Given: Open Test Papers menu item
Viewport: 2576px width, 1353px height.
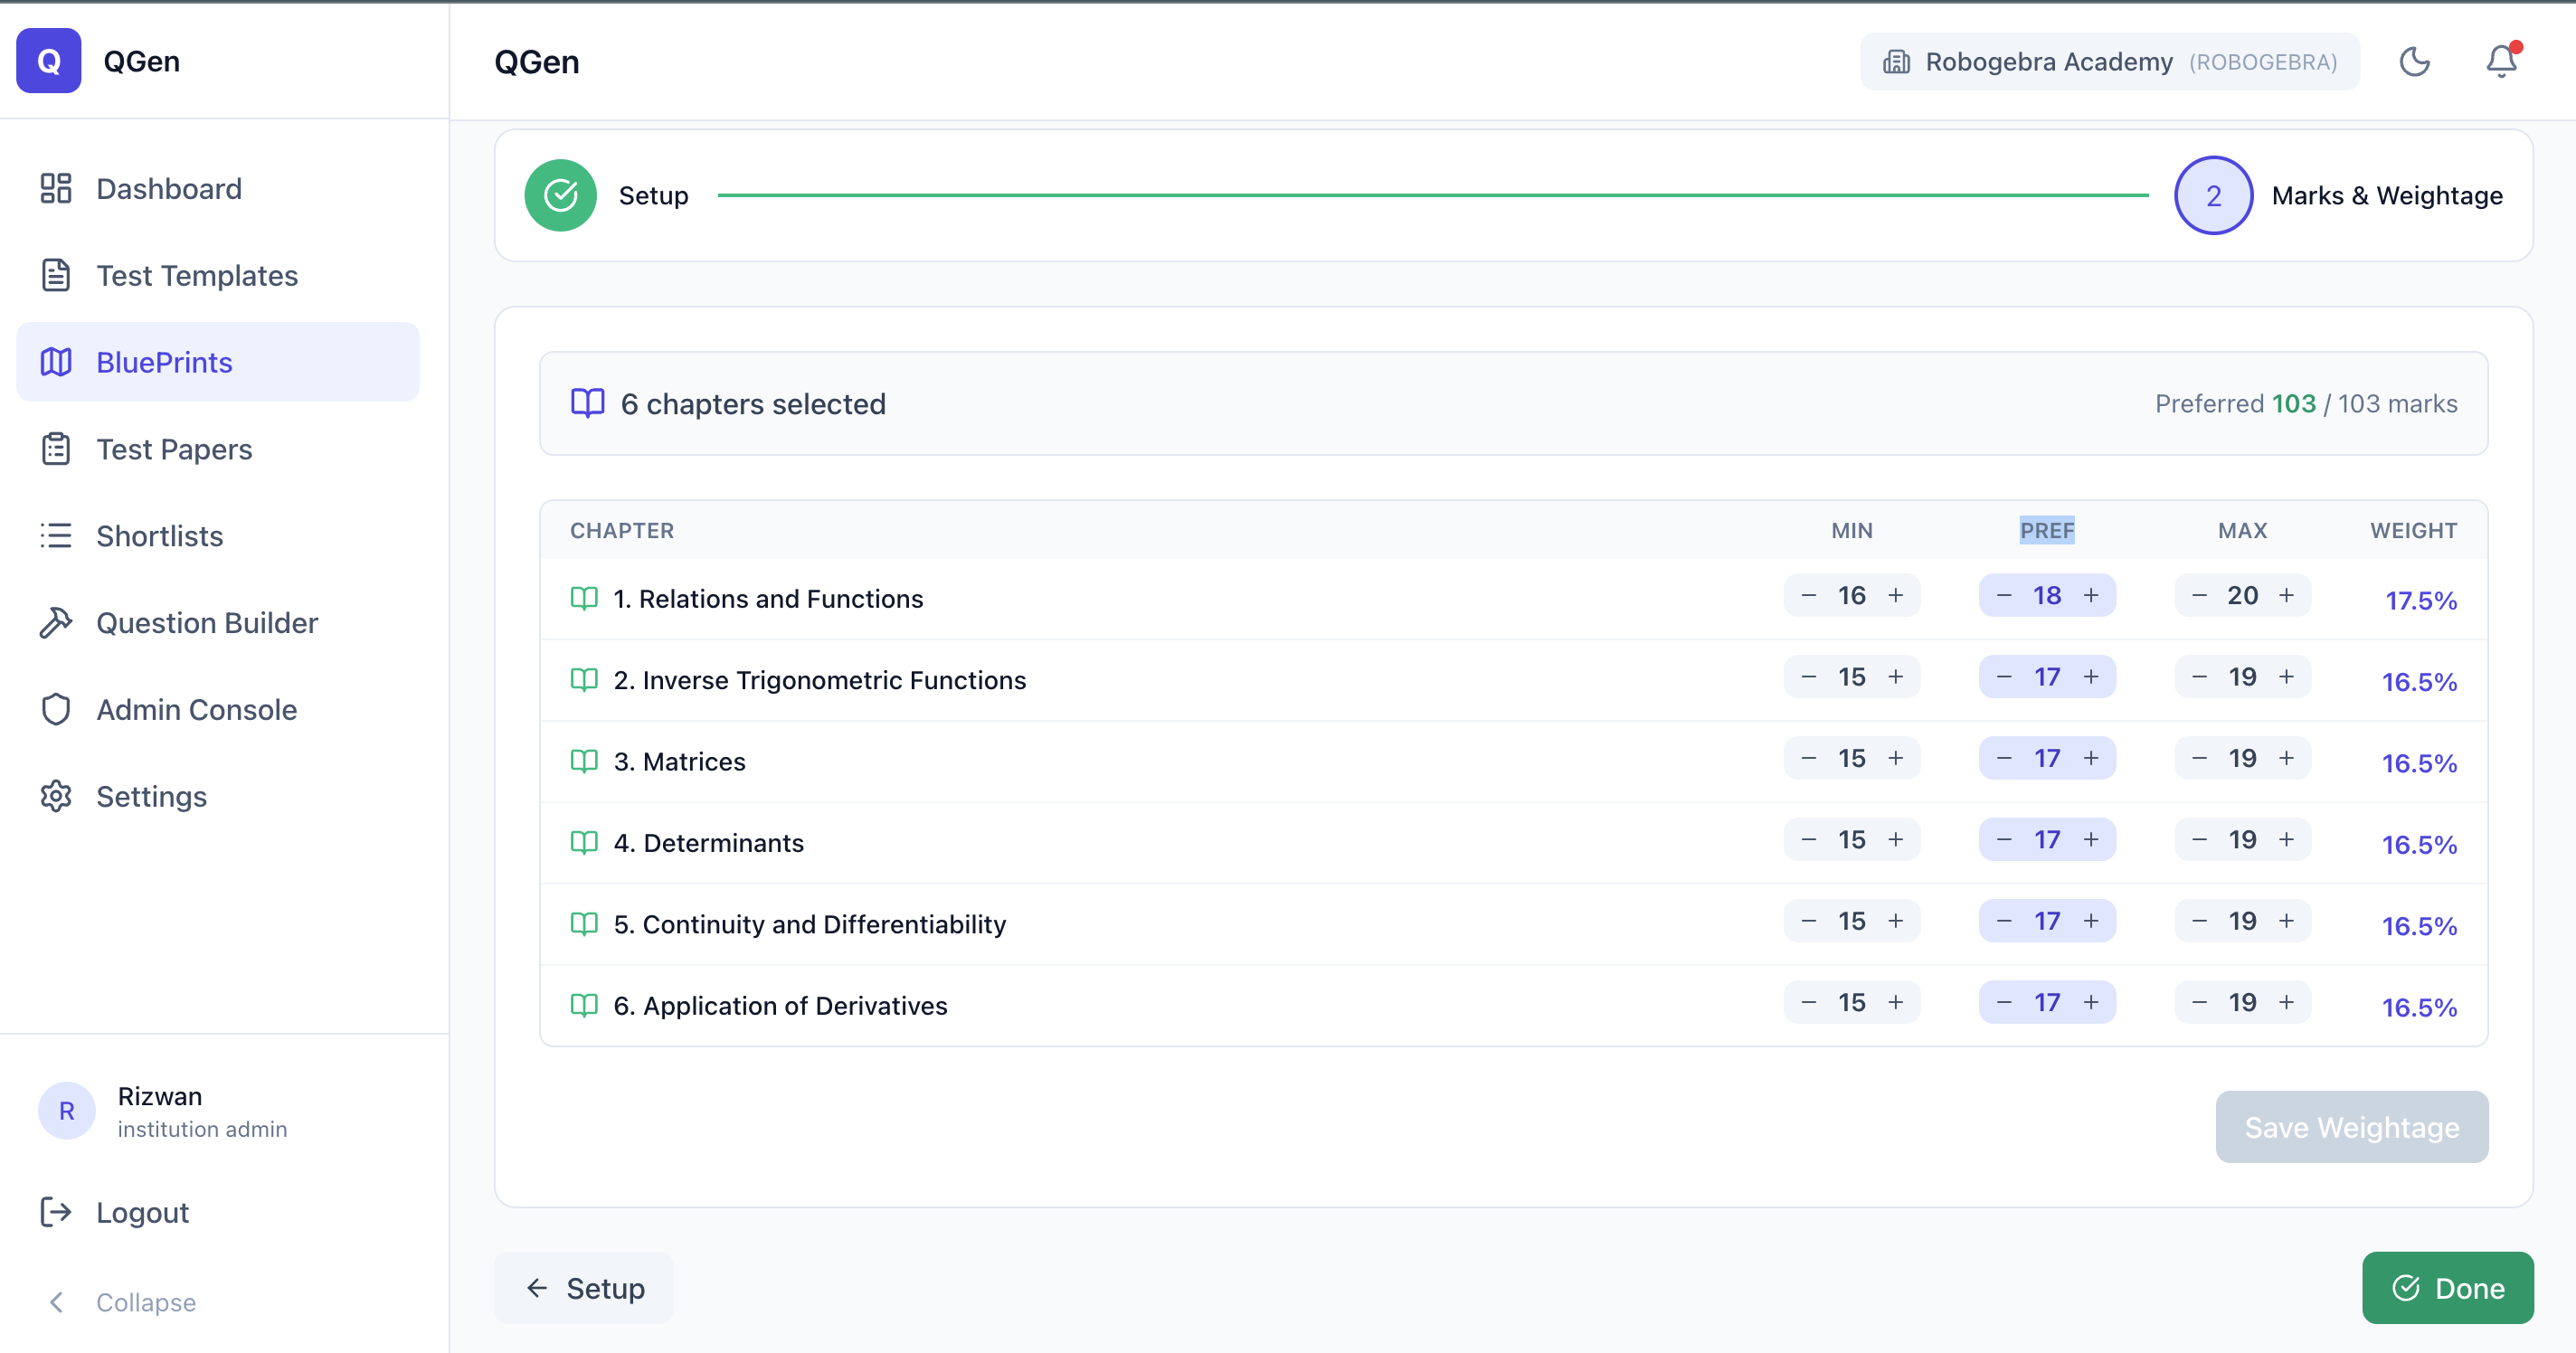Looking at the screenshot, I should pyautogui.click(x=174, y=449).
